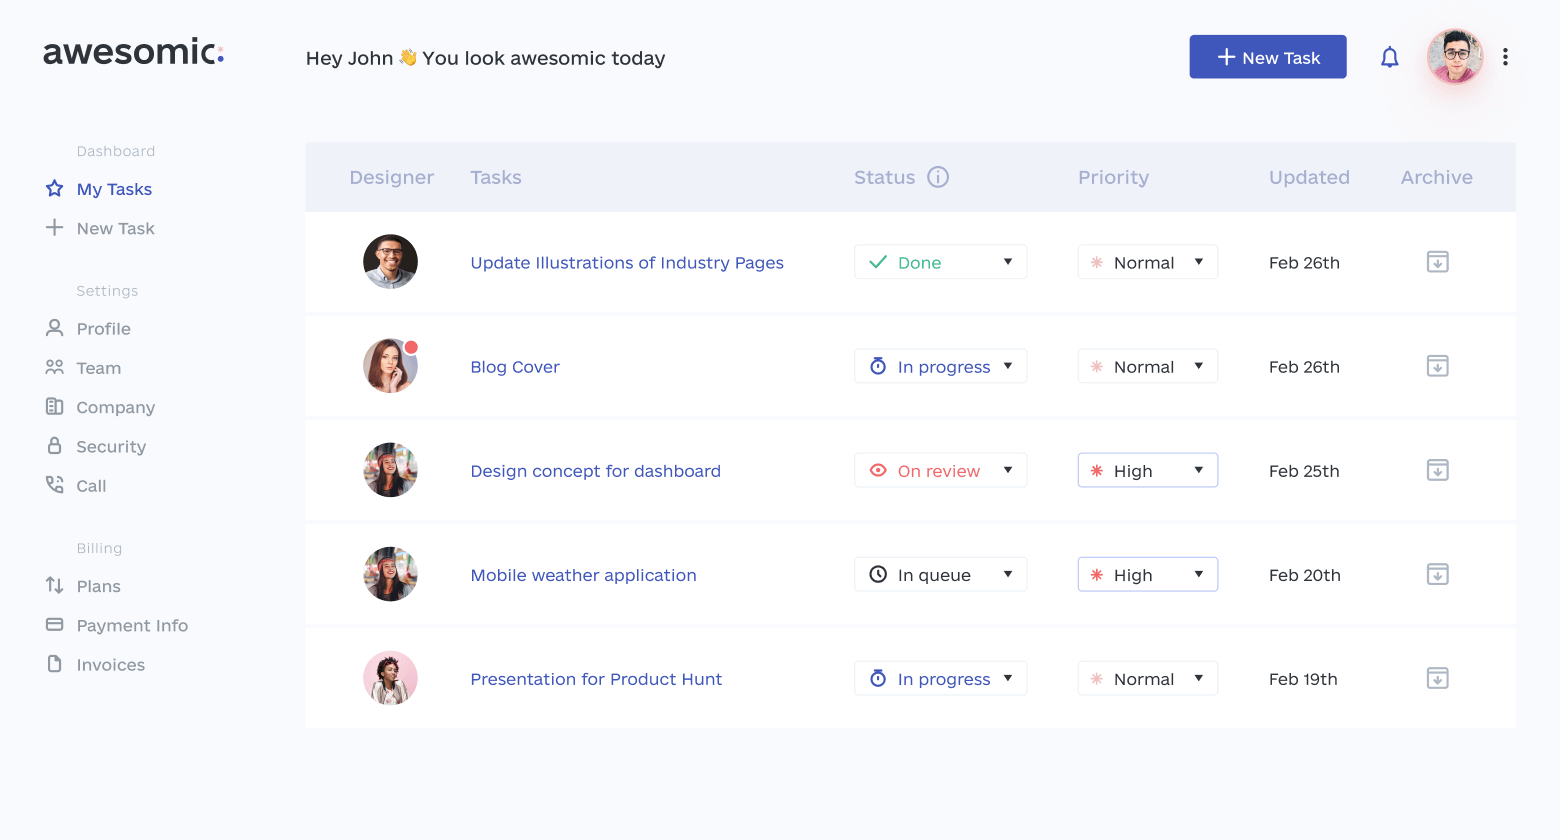Open Blog Cover In progress status dropdown
The height and width of the screenshot is (840, 1560).
click(940, 366)
